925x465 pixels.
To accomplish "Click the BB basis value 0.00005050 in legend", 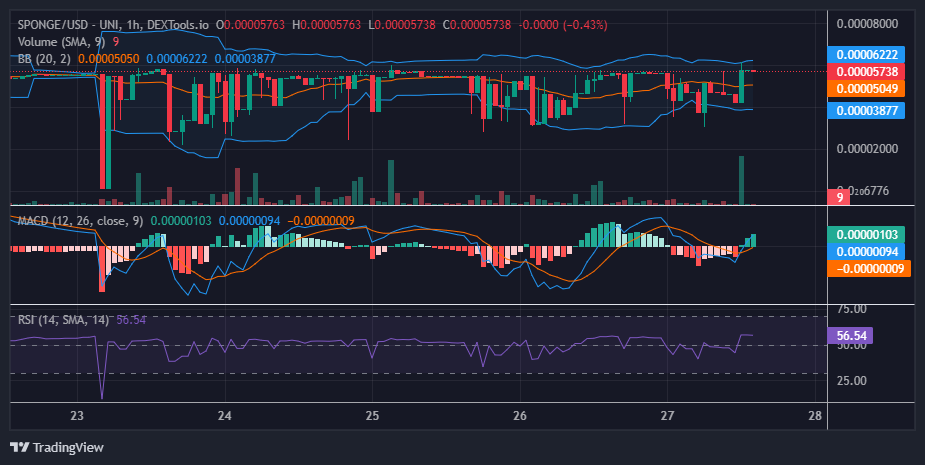I will (x=109, y=59).
